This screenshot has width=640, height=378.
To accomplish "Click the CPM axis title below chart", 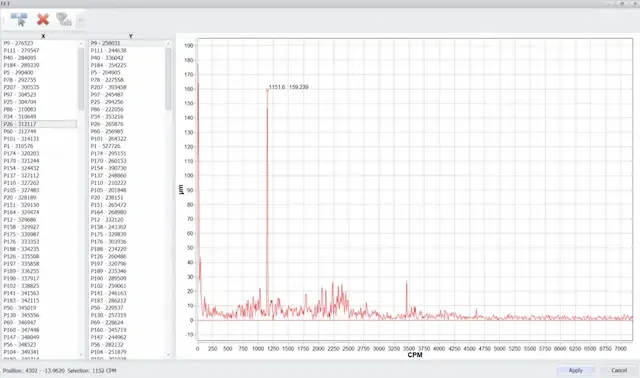I will tap(415, 355).
